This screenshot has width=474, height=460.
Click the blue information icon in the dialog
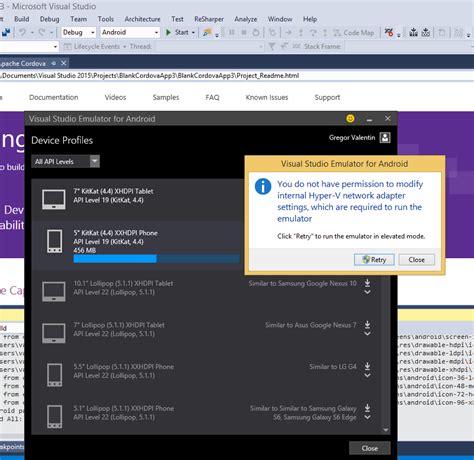pos(263,186)
